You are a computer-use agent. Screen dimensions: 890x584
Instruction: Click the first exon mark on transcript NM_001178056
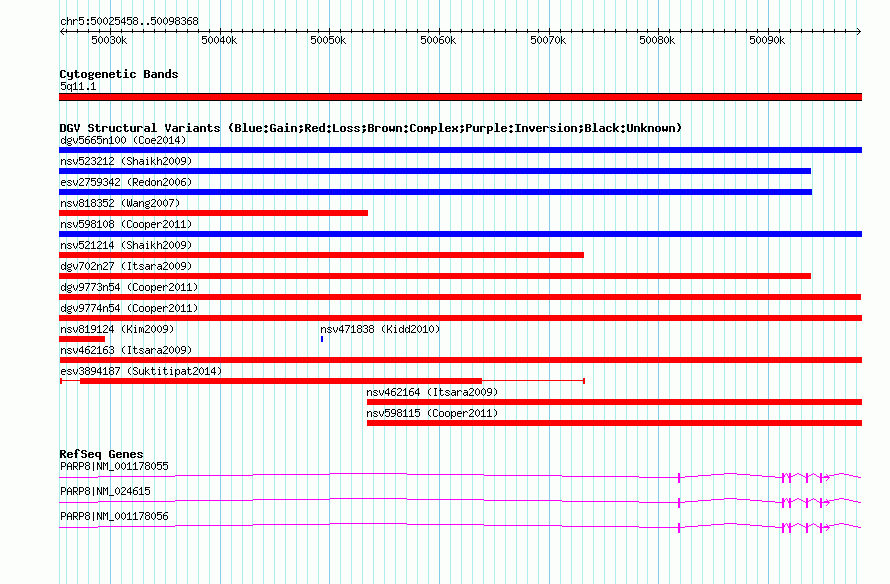679,528
